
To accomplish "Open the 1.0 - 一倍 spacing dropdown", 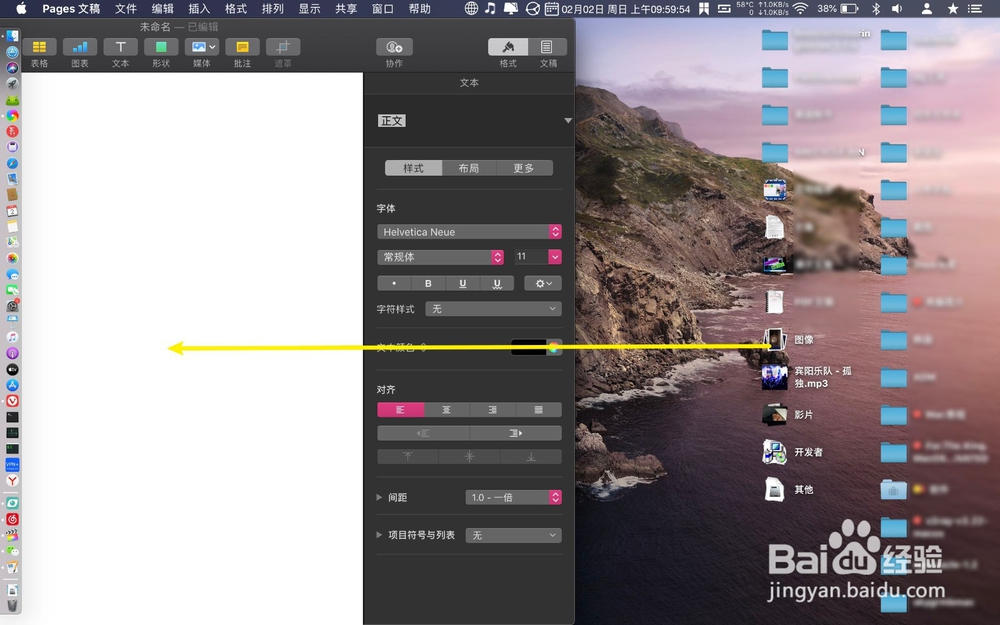I will coord(513,497).
